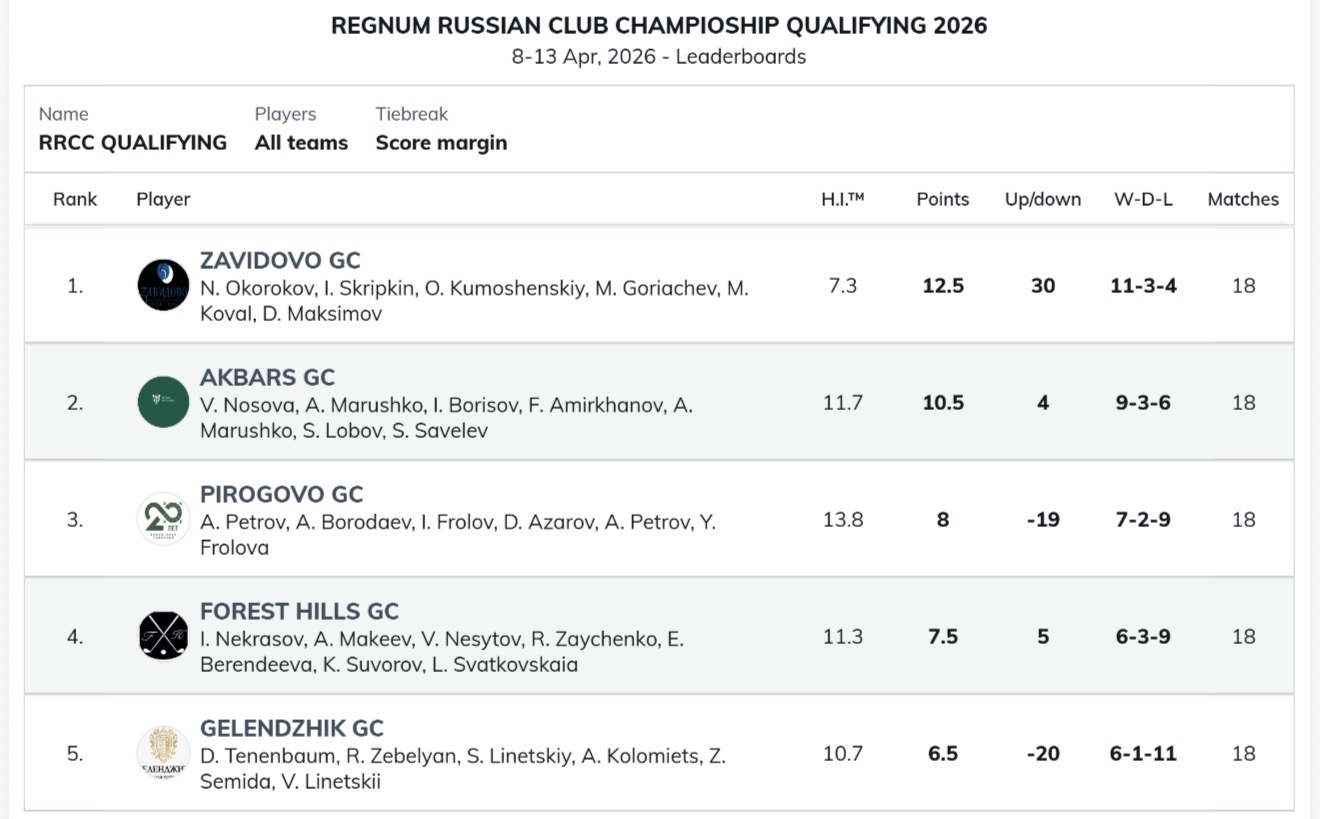Screen dimensions: 1320x819
Task: Open the All teams players filter
Action: click(x=301, y=143)
